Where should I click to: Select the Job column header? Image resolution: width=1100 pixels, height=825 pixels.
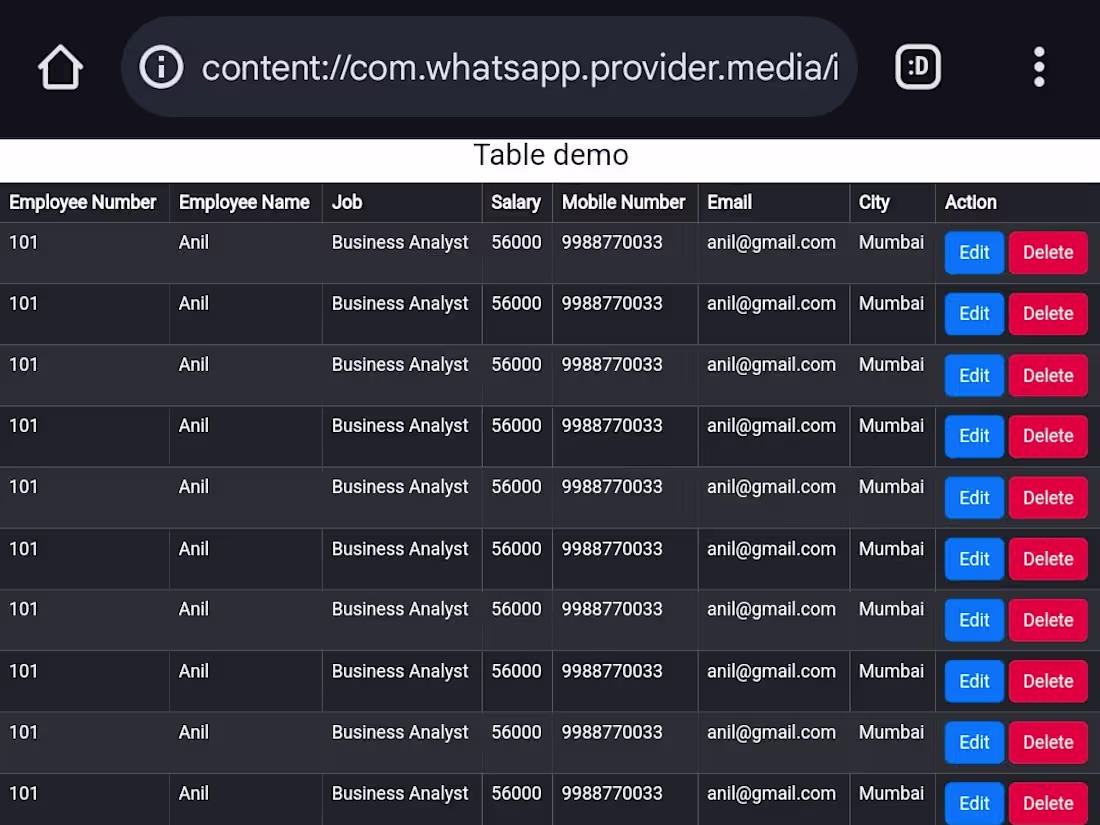click(347, 202)
